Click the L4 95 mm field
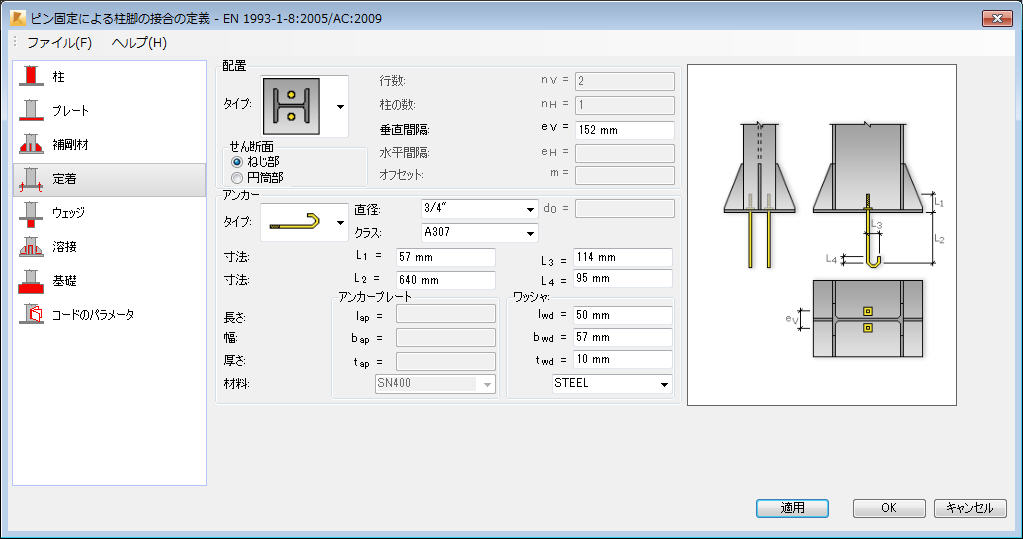 (623, 279)
